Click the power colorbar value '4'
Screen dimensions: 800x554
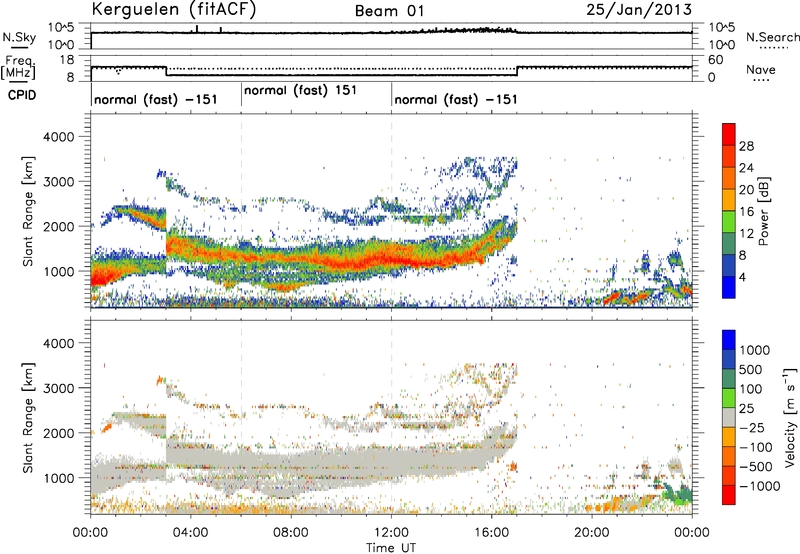pos(742,277)
